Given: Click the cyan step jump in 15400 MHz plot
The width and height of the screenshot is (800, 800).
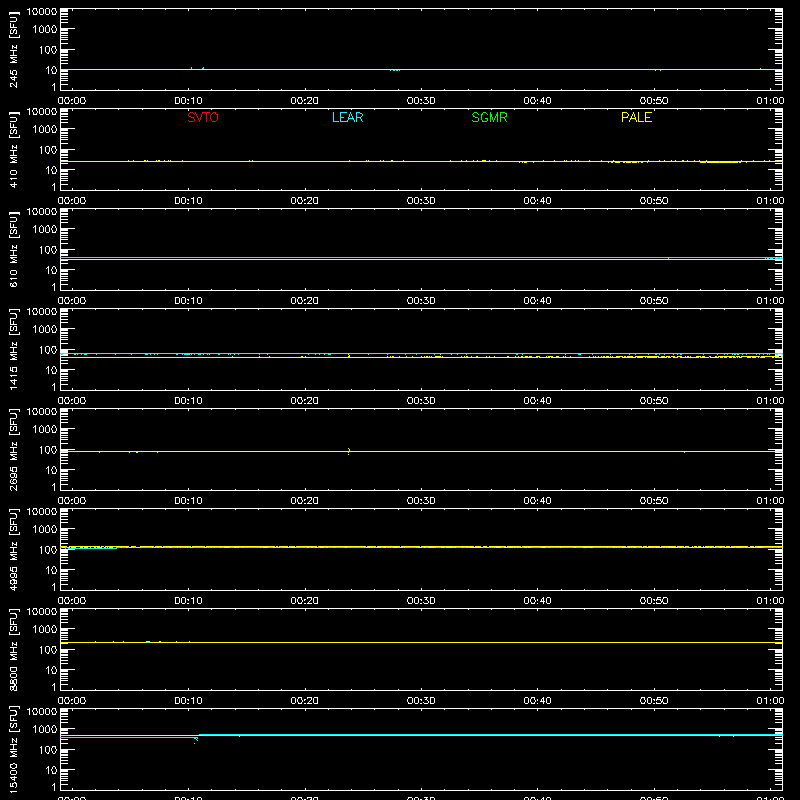Looking at the screenshot, I should coord(196,738).
